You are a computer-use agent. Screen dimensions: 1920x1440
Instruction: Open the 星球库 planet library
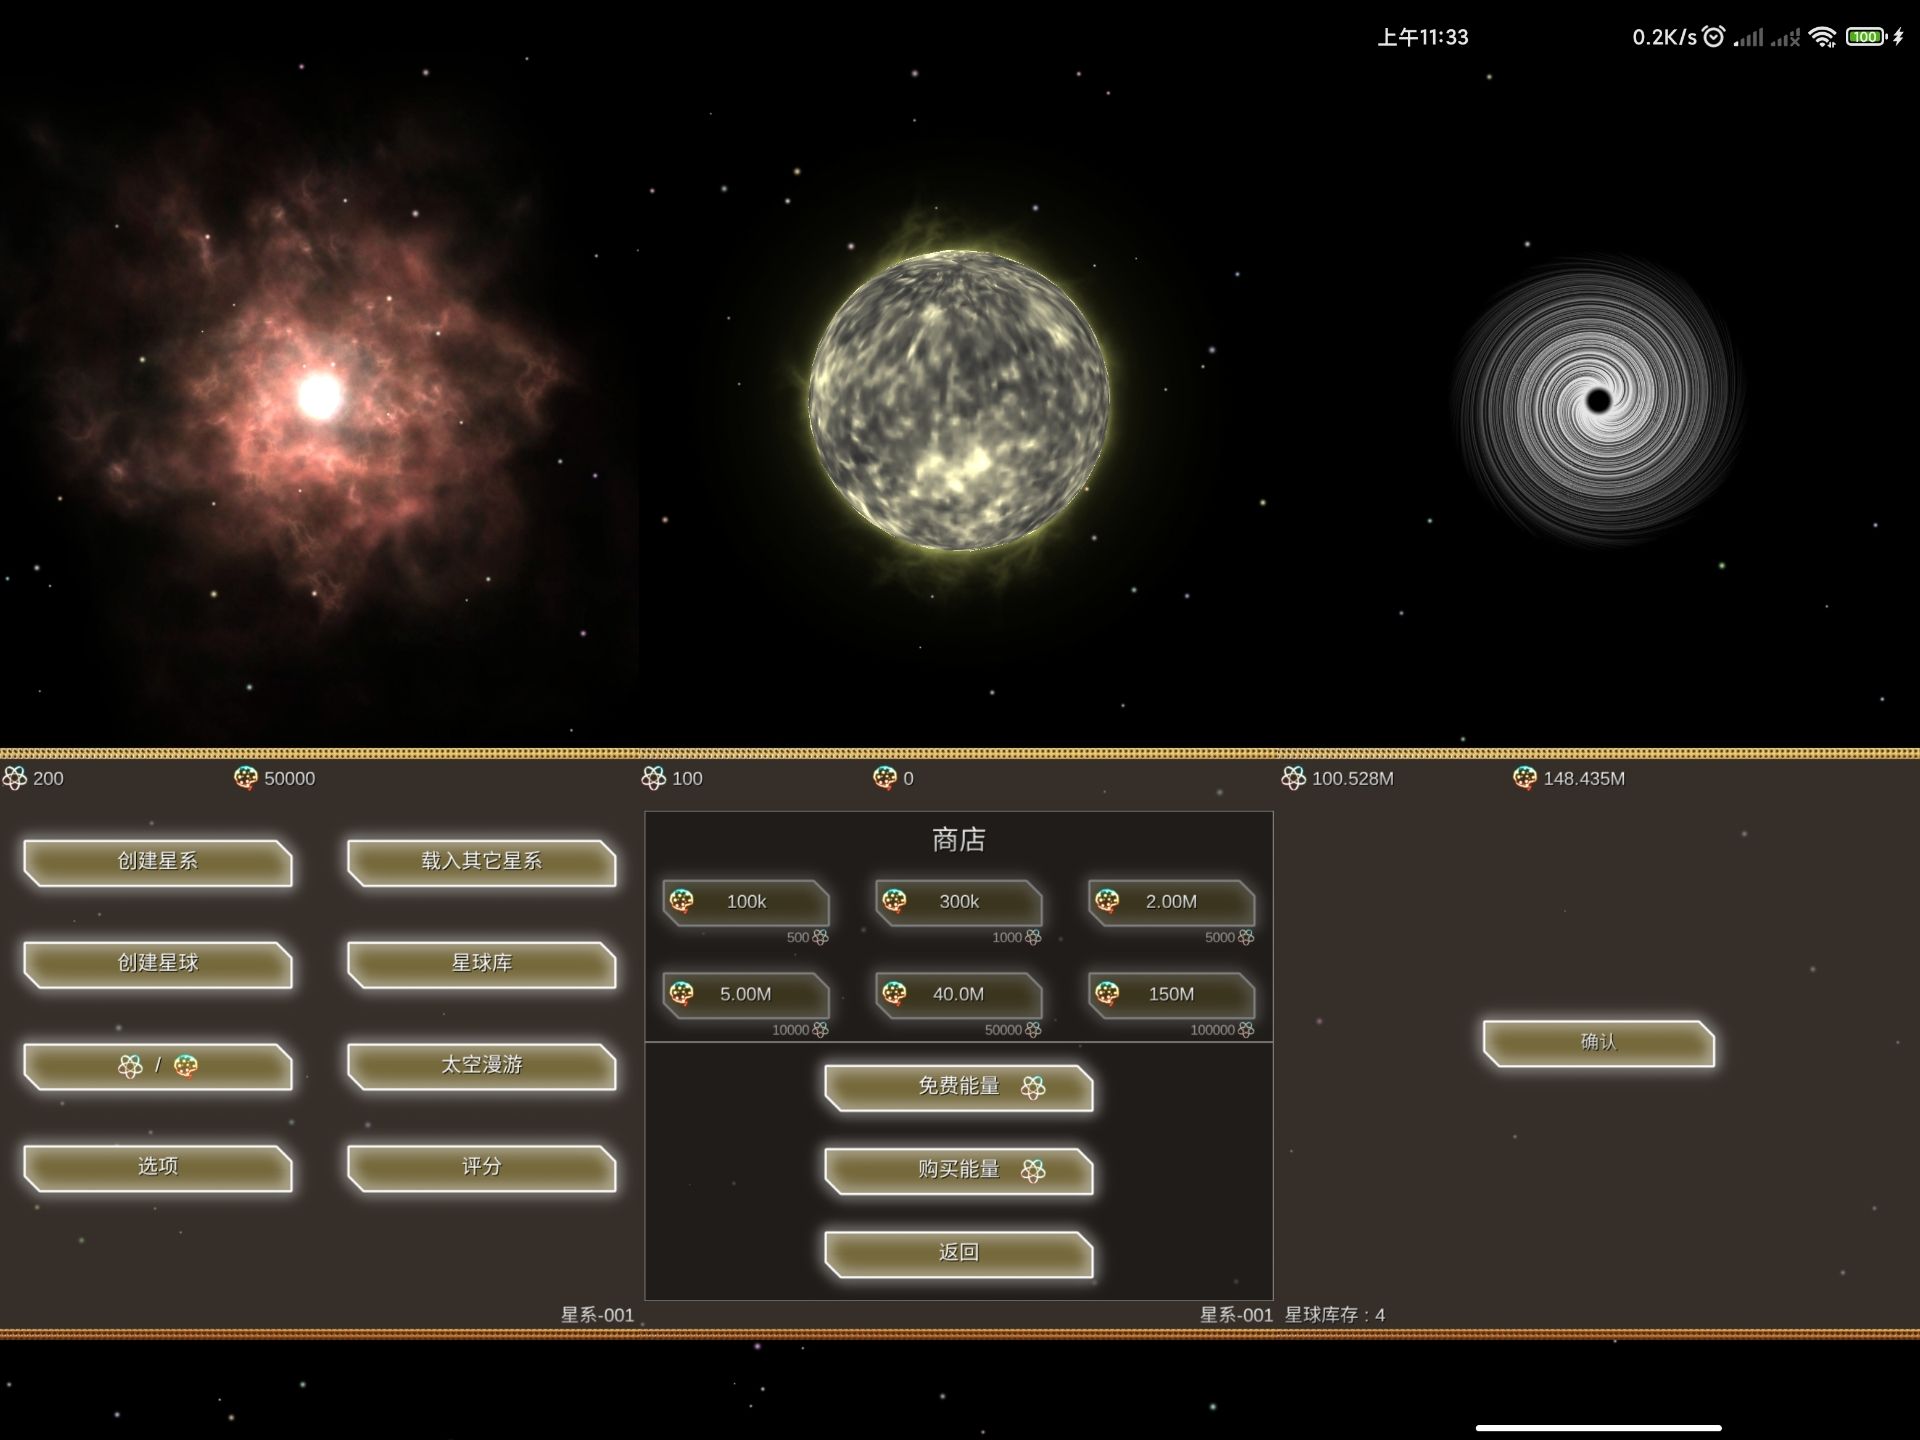pyautogui.click(x=481, y=964)
